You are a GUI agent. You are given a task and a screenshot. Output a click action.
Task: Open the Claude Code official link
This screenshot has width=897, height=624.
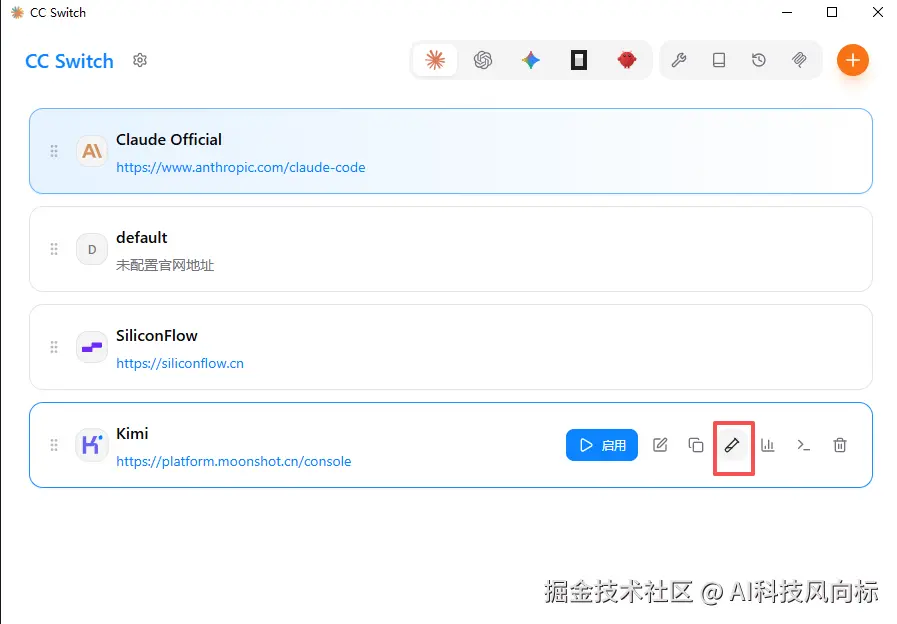click(240, 167)
